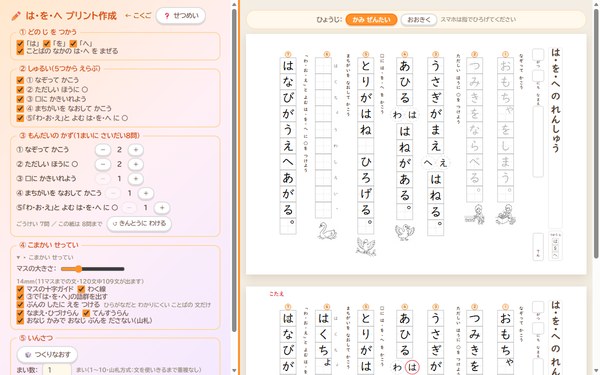Open the せつめい help button
Screen dimensions: 600x375
[181, 16]
